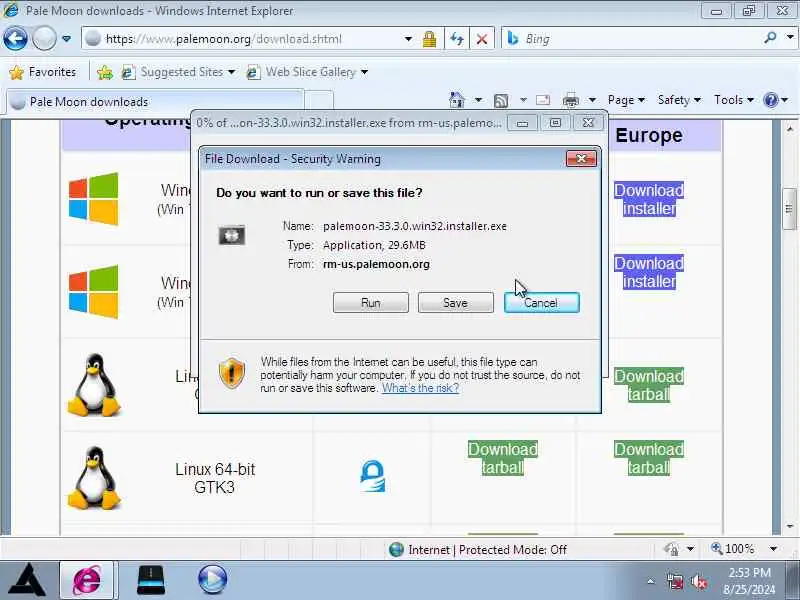The height and width of the screenshot is (600, 800).
Task: Click the first Windows logo icon
Action: pyautogui.click(x=93, y=199)
